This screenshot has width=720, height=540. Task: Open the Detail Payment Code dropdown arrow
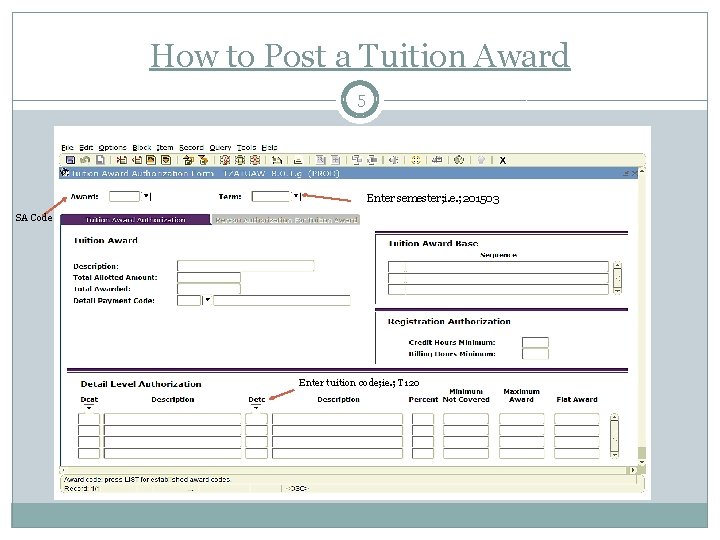[x=207, y=300]
